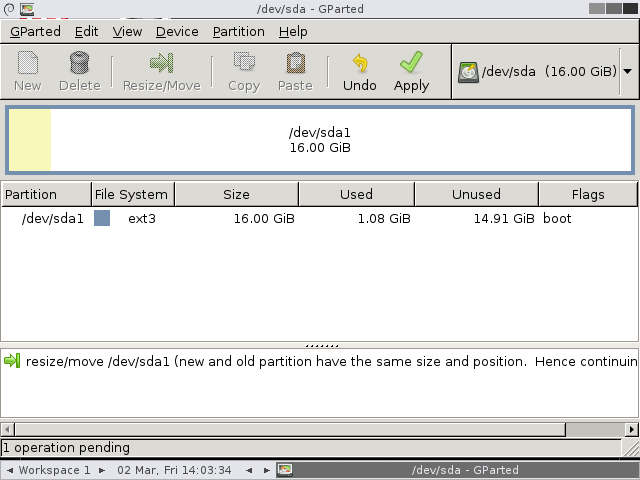Click the Delete partition trash icon

(80, 62)
